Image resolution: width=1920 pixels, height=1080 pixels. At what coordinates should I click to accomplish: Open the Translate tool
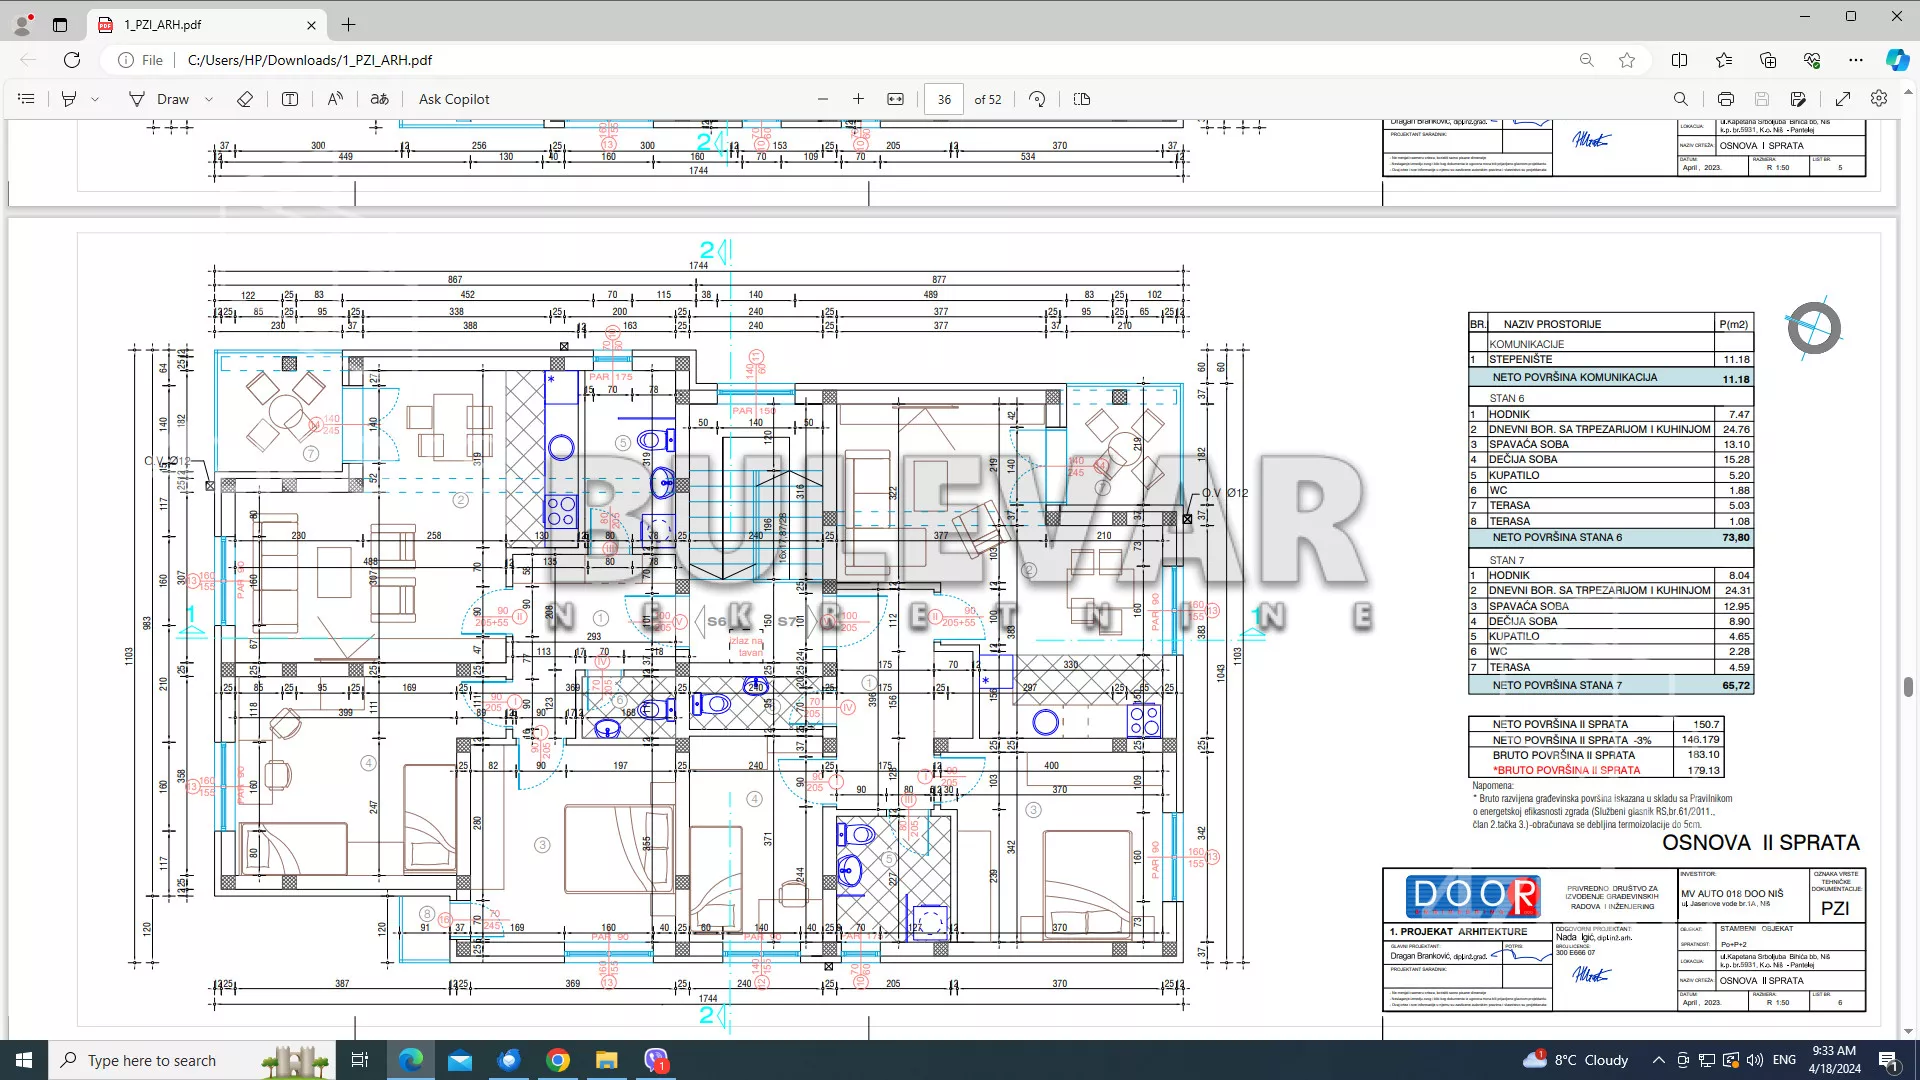380,99
